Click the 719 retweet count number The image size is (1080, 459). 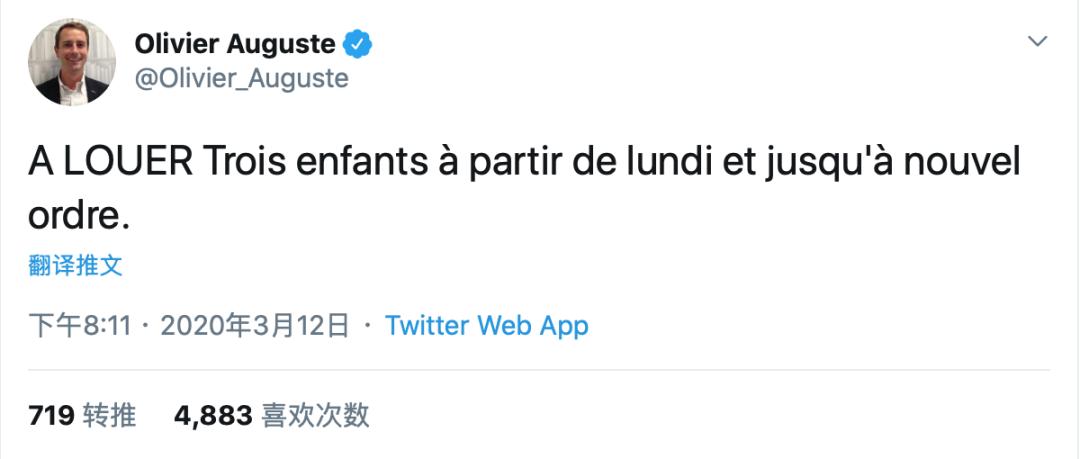pyautogui.click(x=53, y=415)
